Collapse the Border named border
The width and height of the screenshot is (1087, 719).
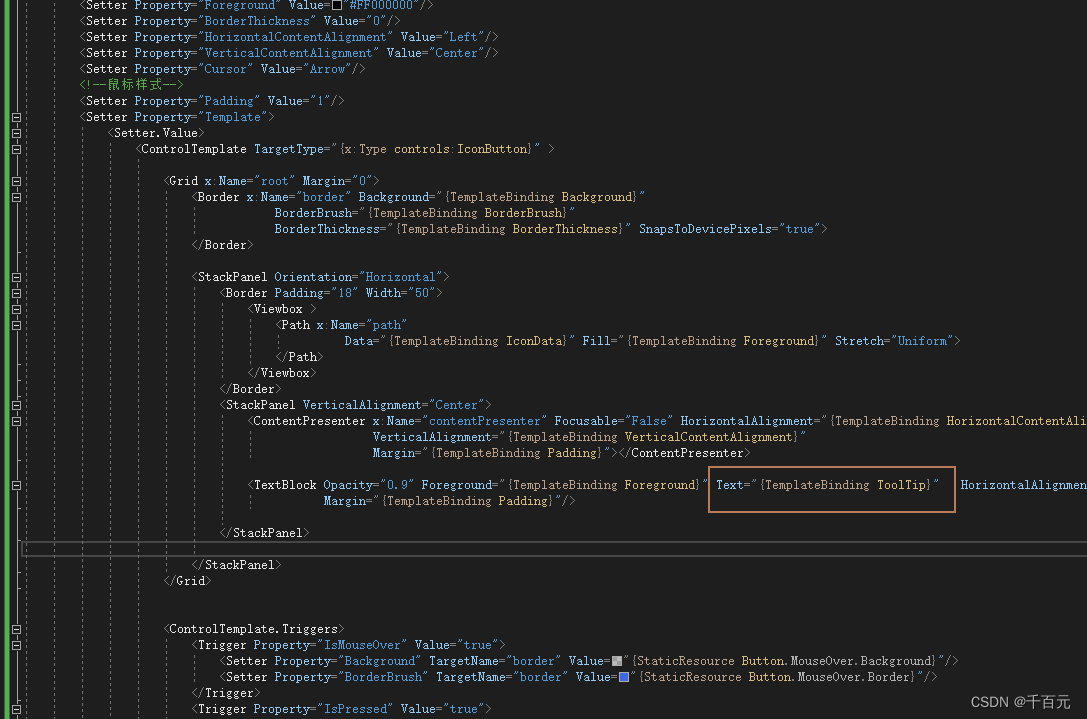pyautogui.click(x=16, y=196)
